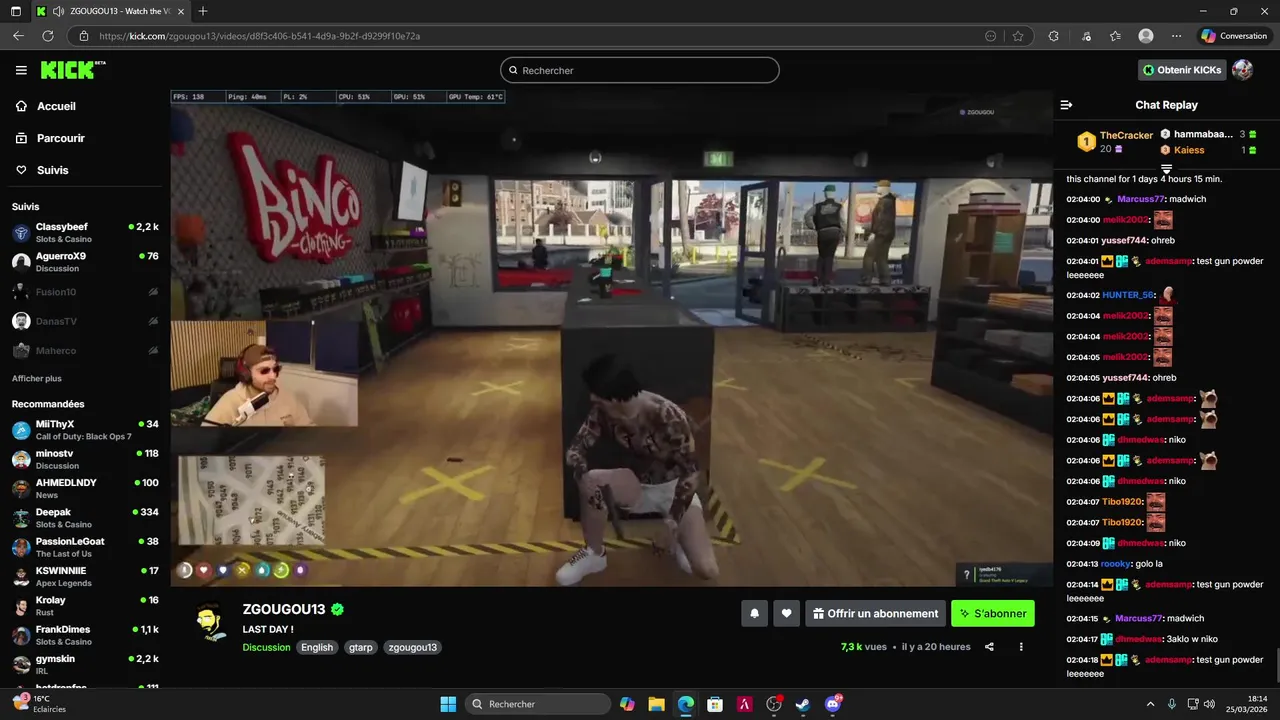1280x720 pixels.
Task: Open recommended channel Krolay
Action: (x=85, y=606)
